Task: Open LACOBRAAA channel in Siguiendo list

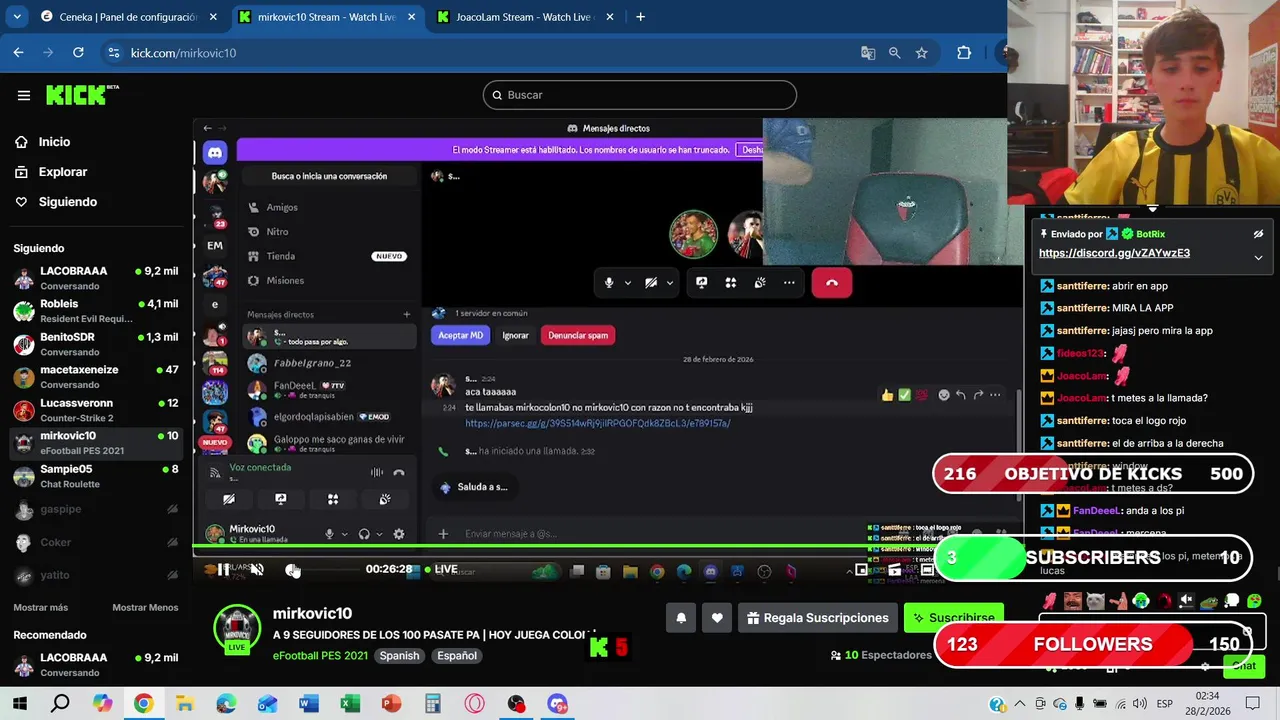Action: tap(96, 278)
